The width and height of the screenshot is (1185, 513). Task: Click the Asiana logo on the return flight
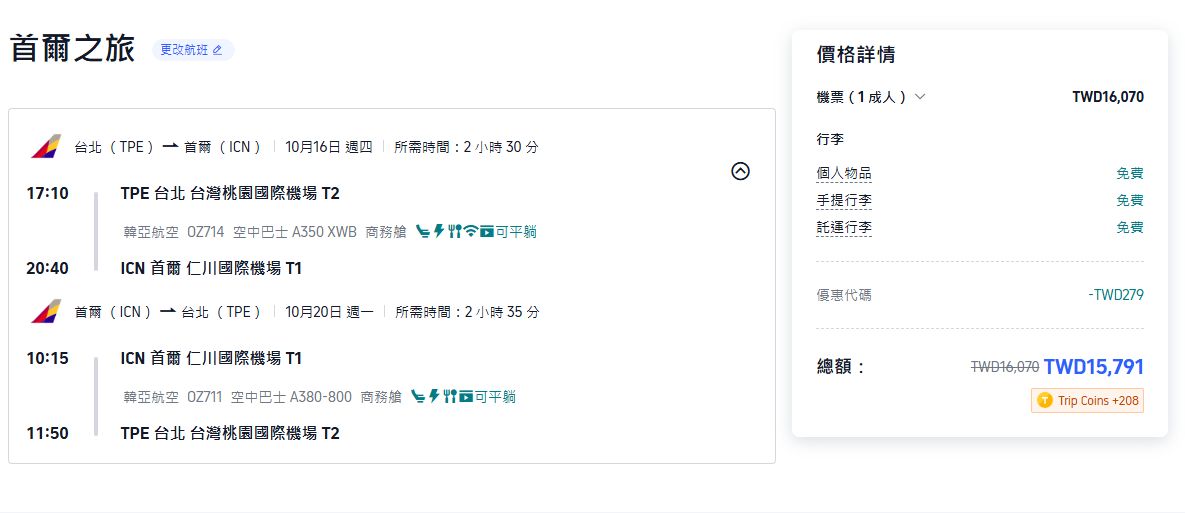45,312
